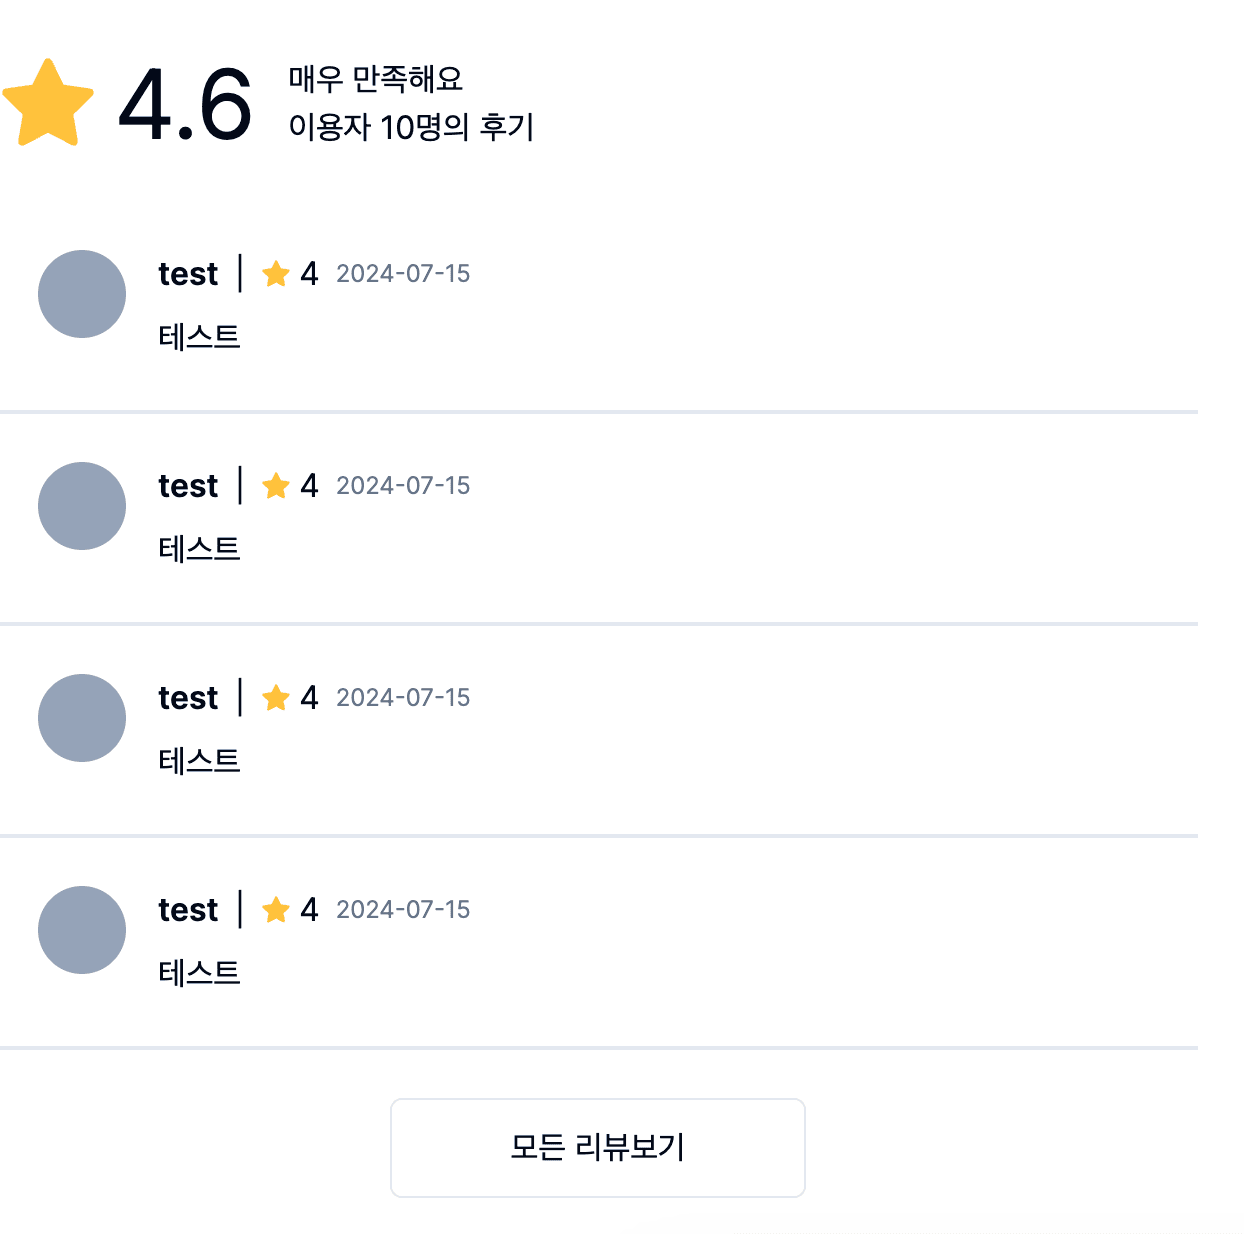
Task: Open the fourth reviewer's profile avatar
Action: (x=82, y=930)
